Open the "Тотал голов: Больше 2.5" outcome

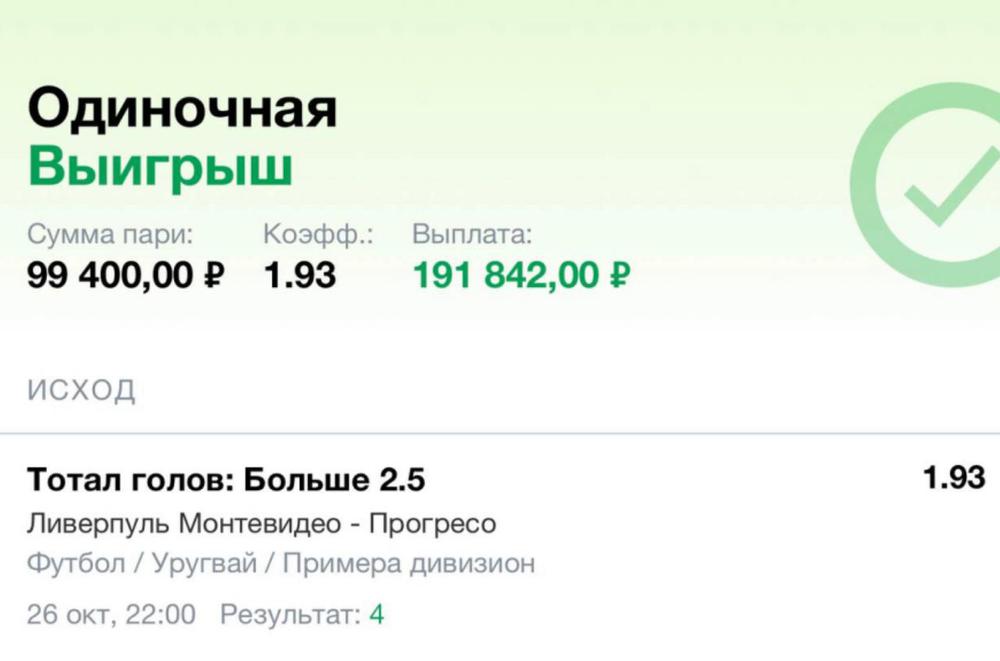tap(226, 481)
